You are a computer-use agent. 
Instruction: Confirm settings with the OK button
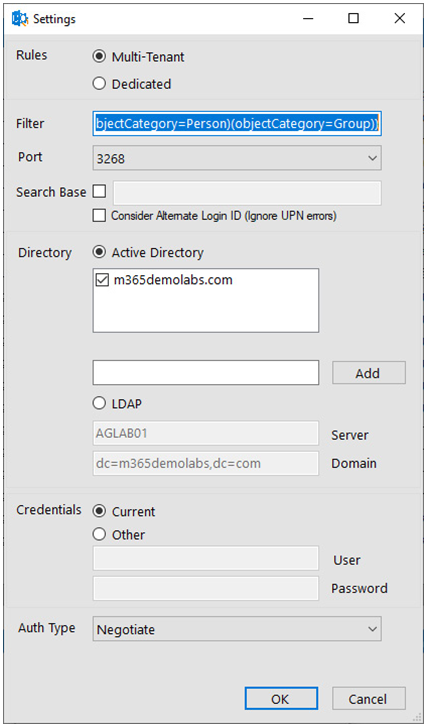pyautogui.click(x=281, y=699)
